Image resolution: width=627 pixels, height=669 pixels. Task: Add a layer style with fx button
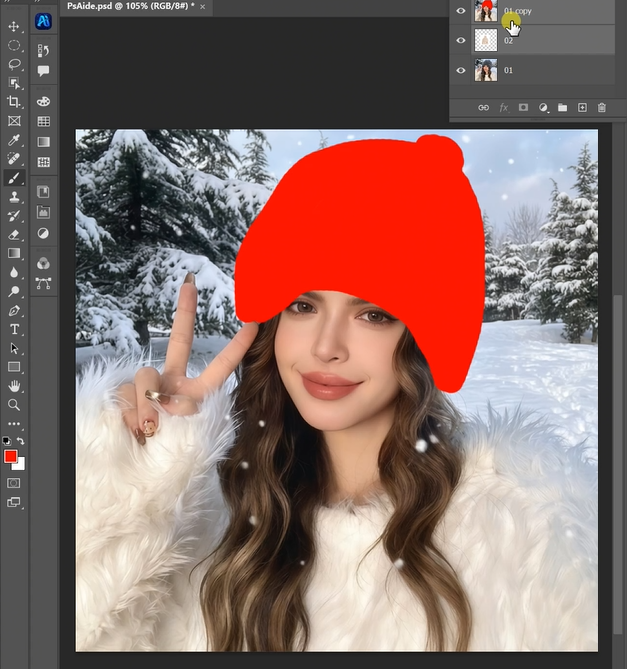point(503,108)
